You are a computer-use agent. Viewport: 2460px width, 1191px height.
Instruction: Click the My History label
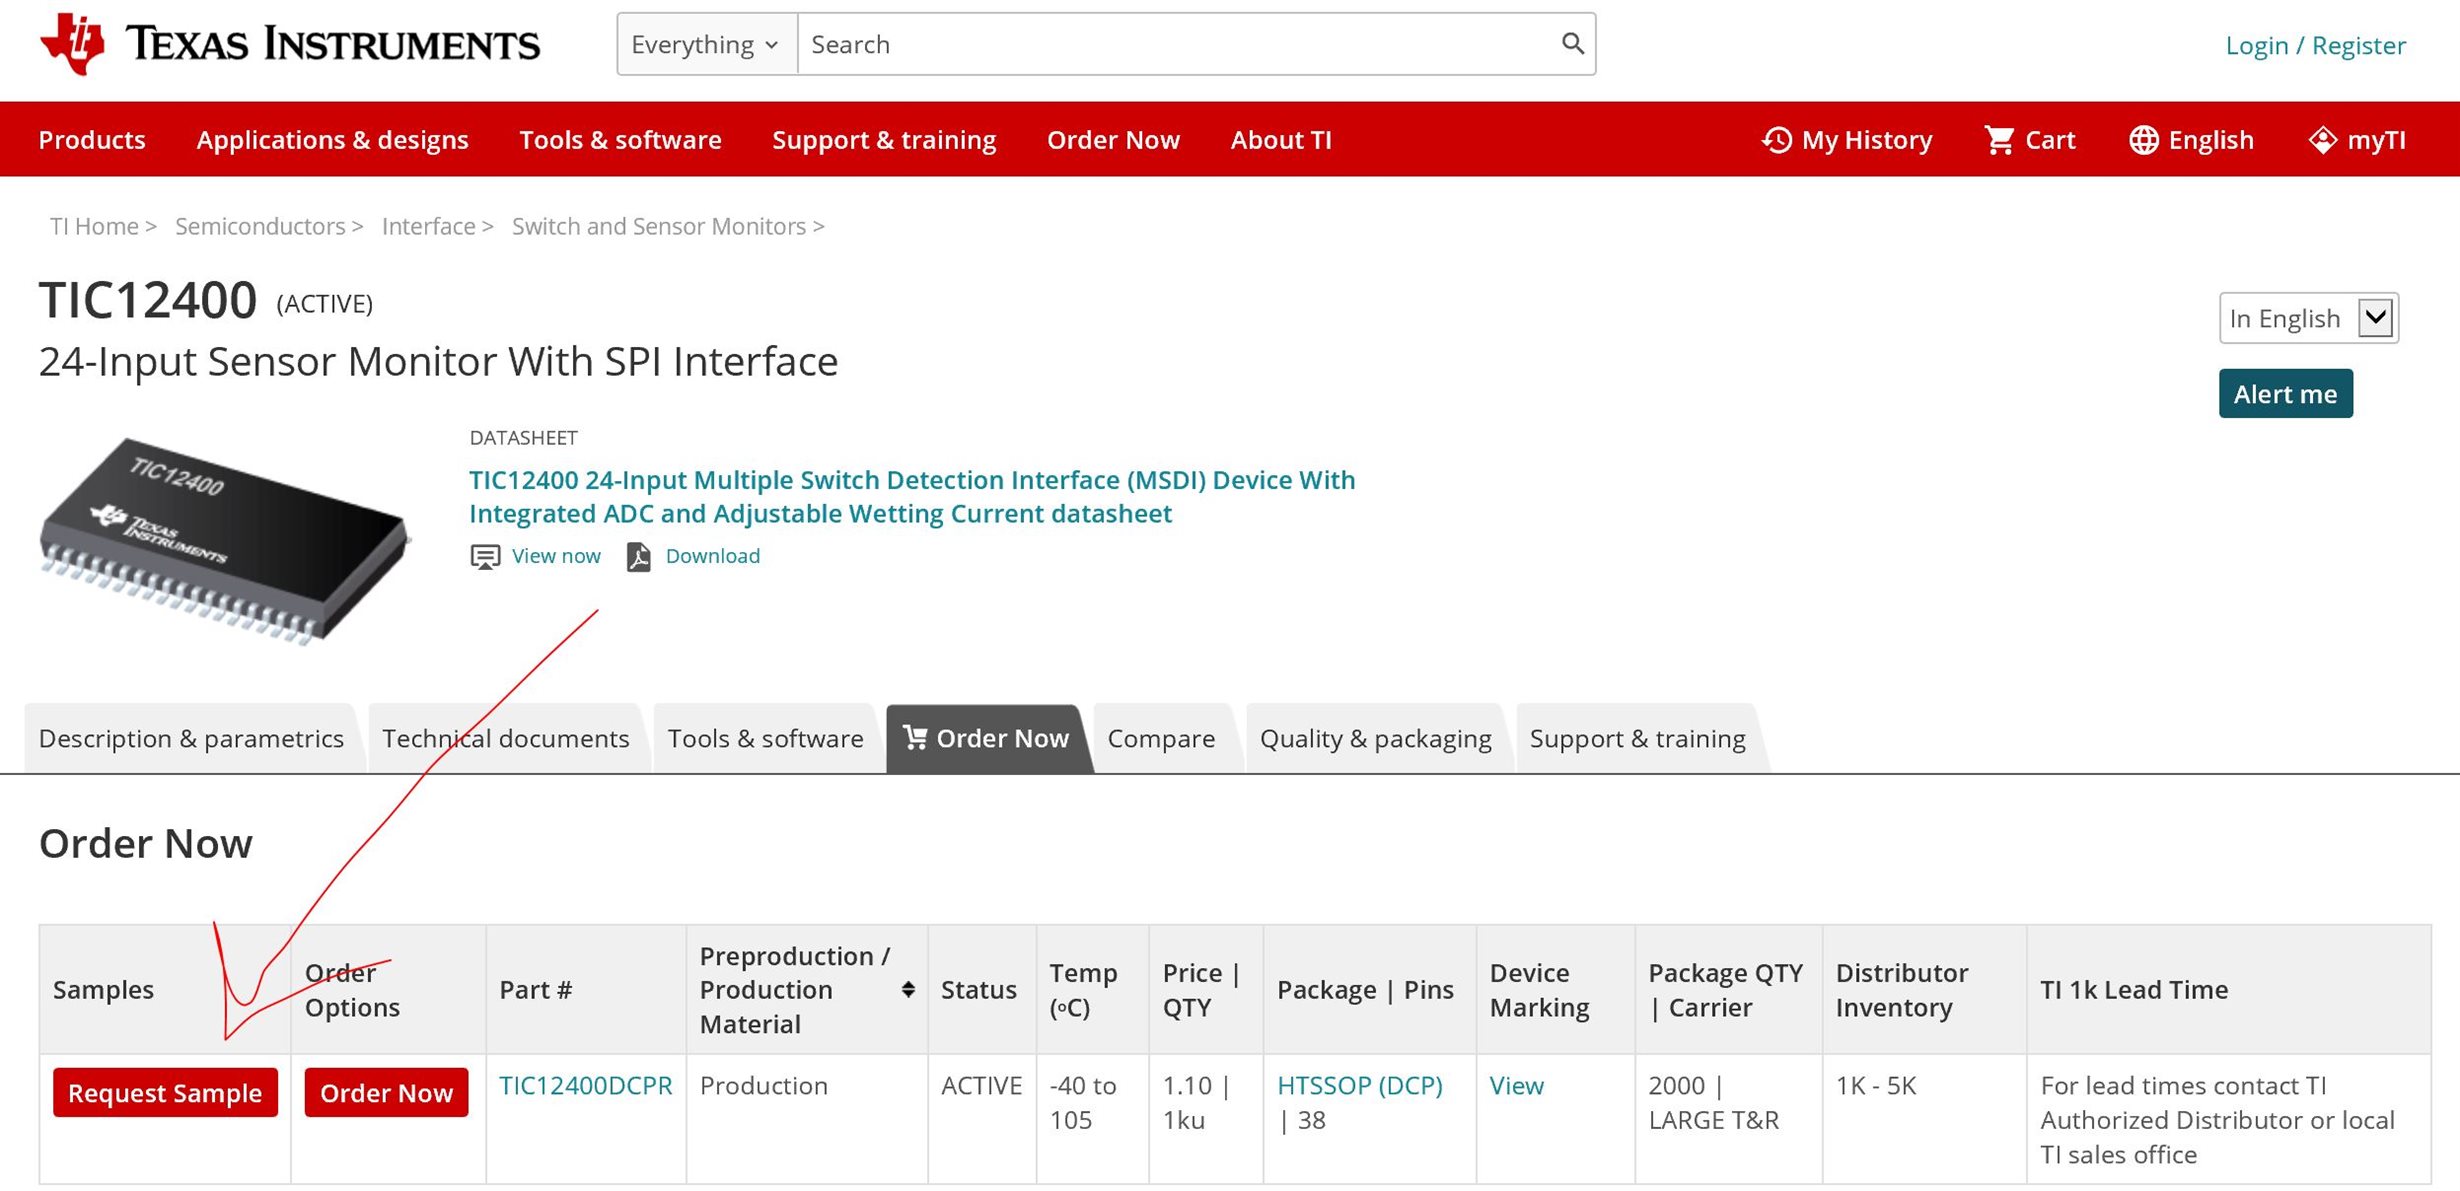[x=1867, y=140]
